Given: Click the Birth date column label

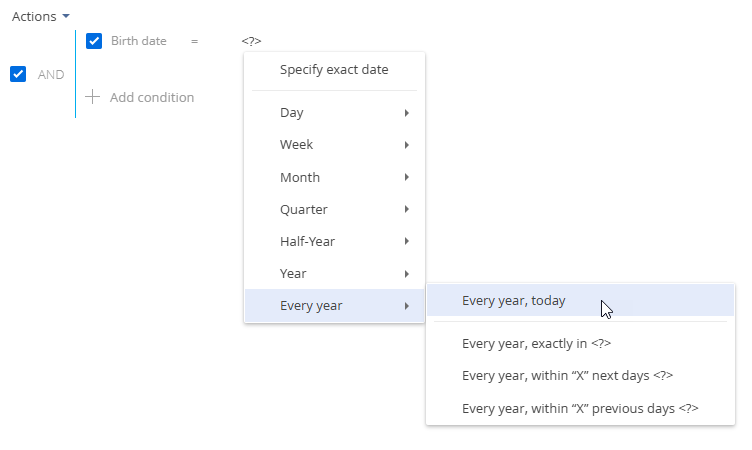Looking at the screenshot, I should [x=139, y=41].
